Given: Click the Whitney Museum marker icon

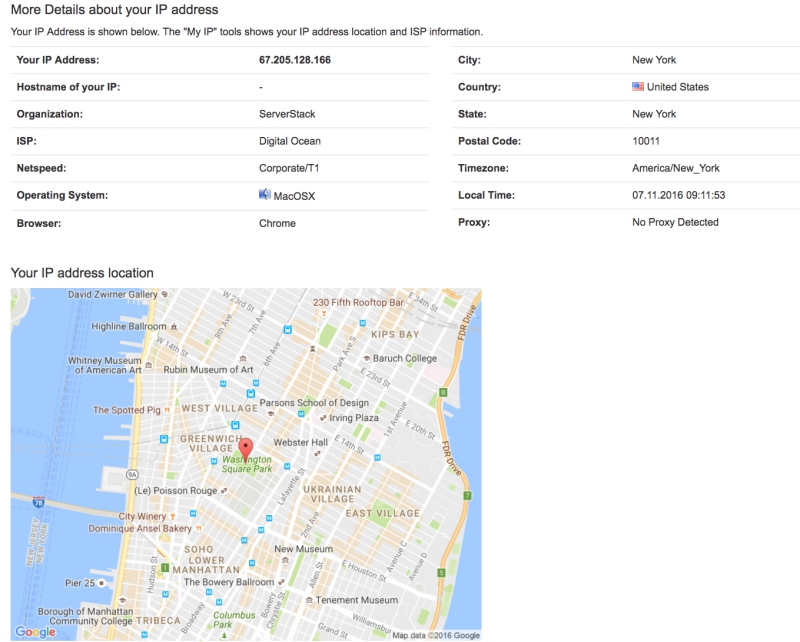Looking at the screenshot, I should point(148,365).
